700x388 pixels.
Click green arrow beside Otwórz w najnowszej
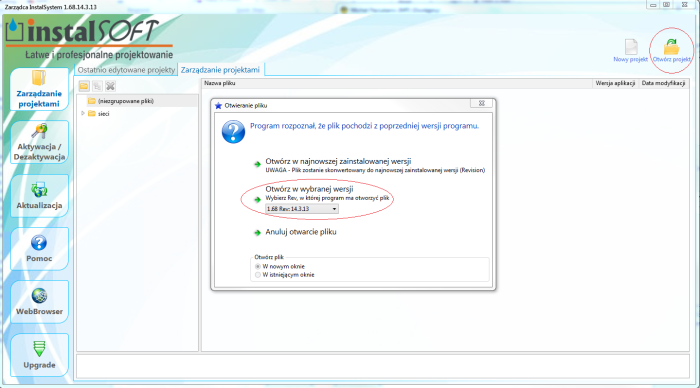(x=258, y=164)
